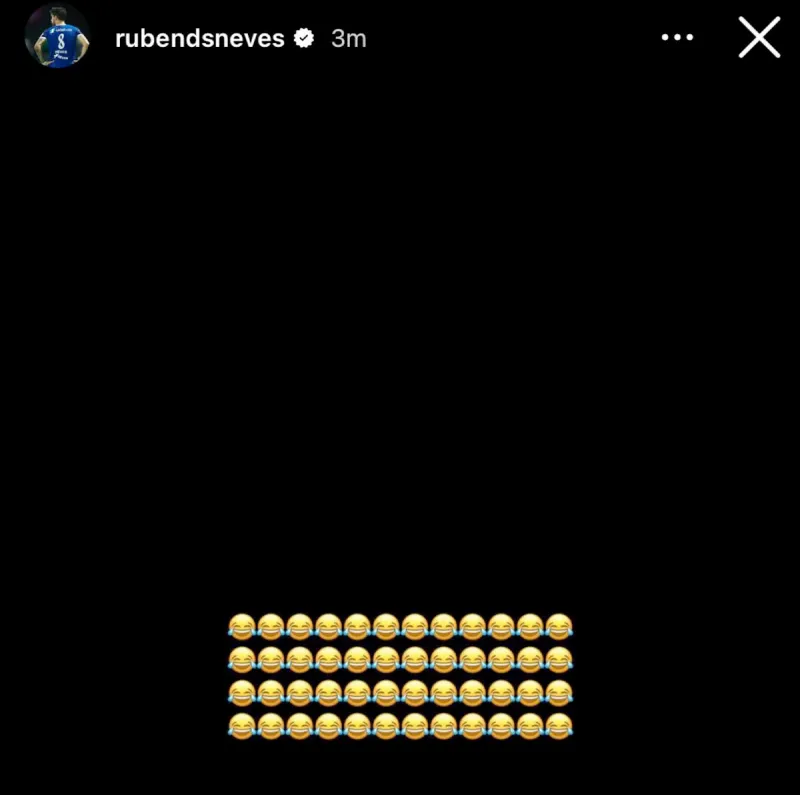This screenshot has height=795, width=800.
Task: Click the first emoji in the second row
Action: [241, 660]
